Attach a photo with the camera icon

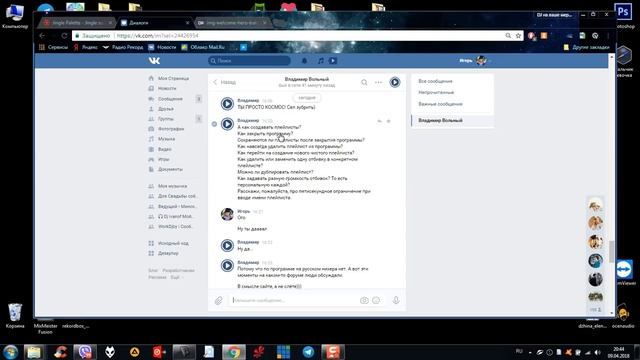click(364, 300)
